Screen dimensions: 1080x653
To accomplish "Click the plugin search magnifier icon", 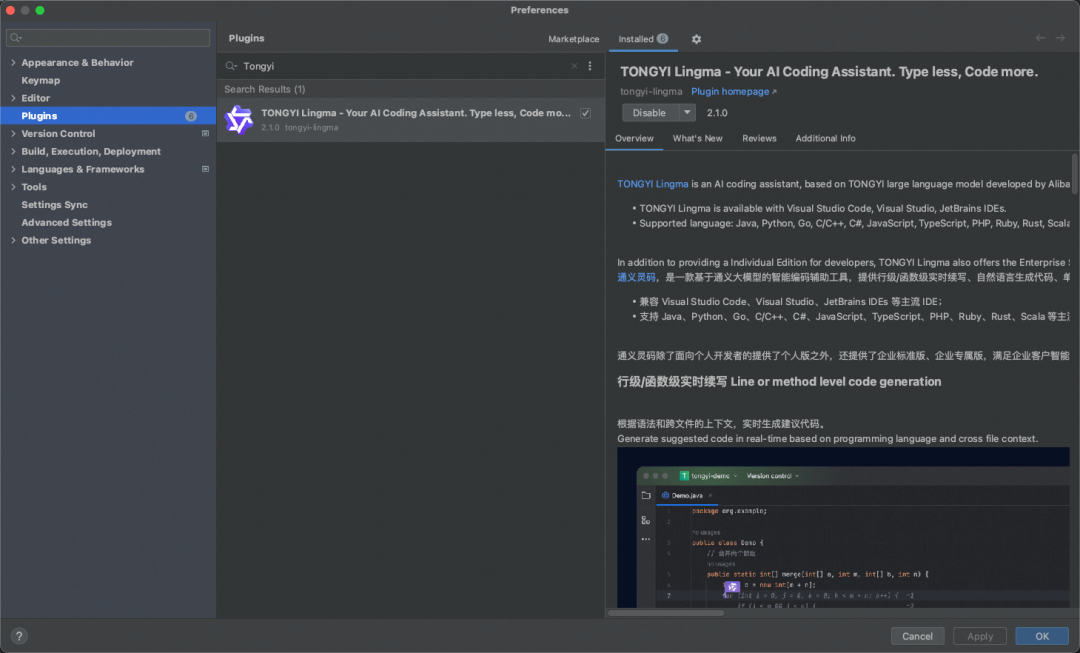I will 231,66.
